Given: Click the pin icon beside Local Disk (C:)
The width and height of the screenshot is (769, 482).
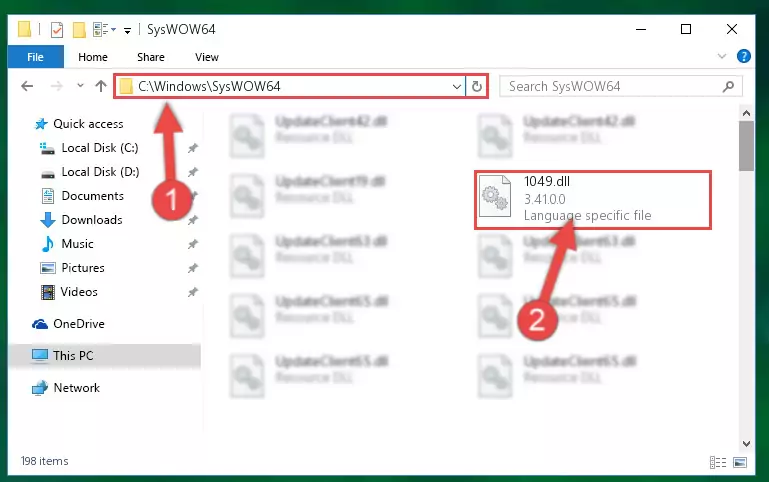Looking at the screenshot, I should tap(193, 148).
